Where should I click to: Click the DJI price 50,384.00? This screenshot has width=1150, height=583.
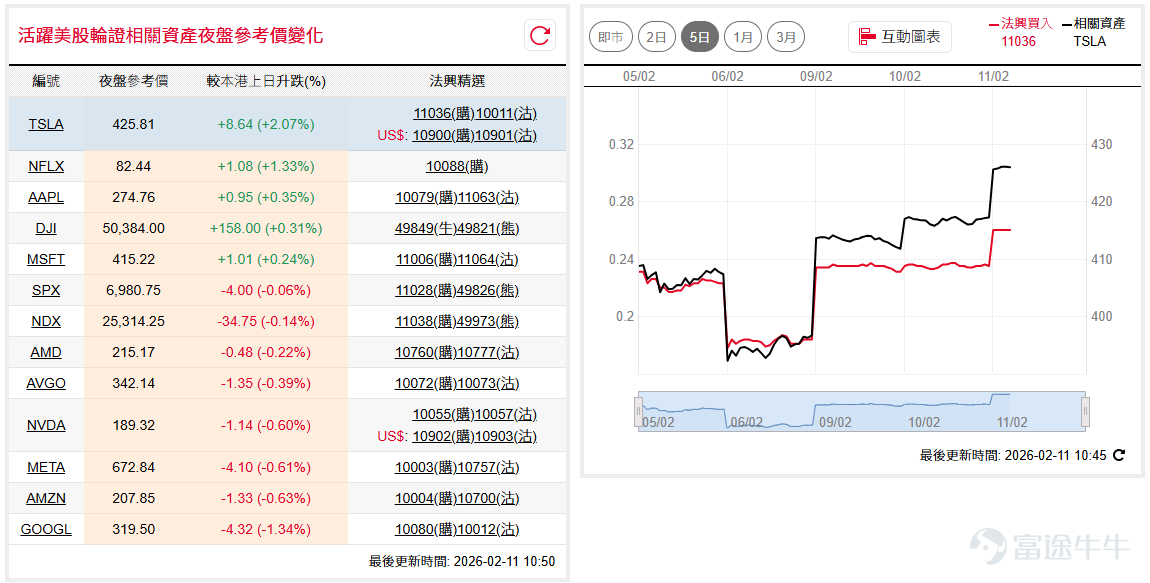(x=133, y=228)
